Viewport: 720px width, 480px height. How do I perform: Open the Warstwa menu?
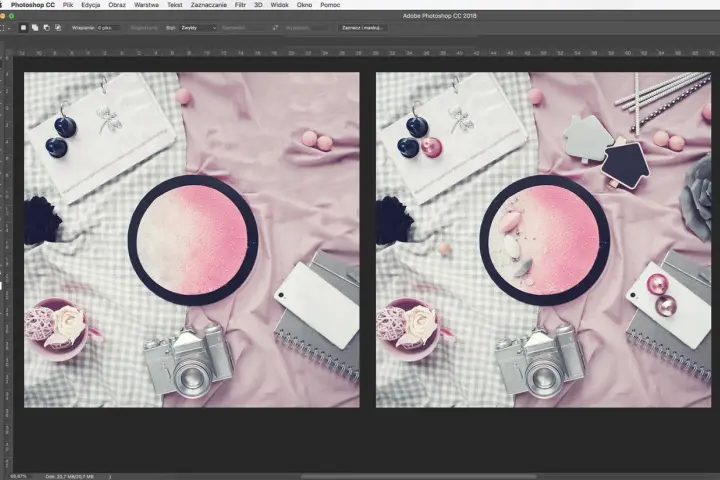point(146,5)
